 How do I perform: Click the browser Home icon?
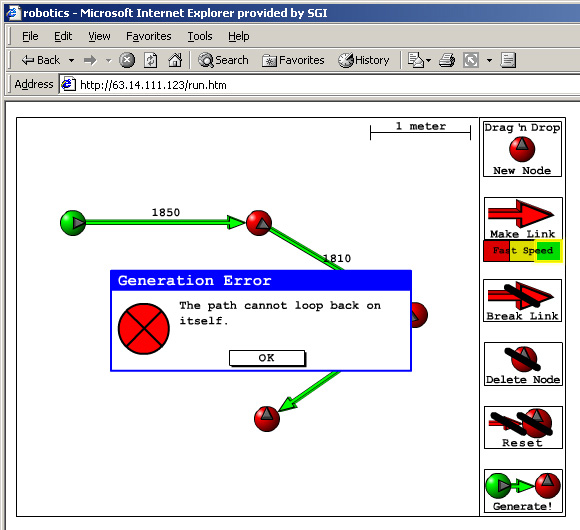click(175, 60)
